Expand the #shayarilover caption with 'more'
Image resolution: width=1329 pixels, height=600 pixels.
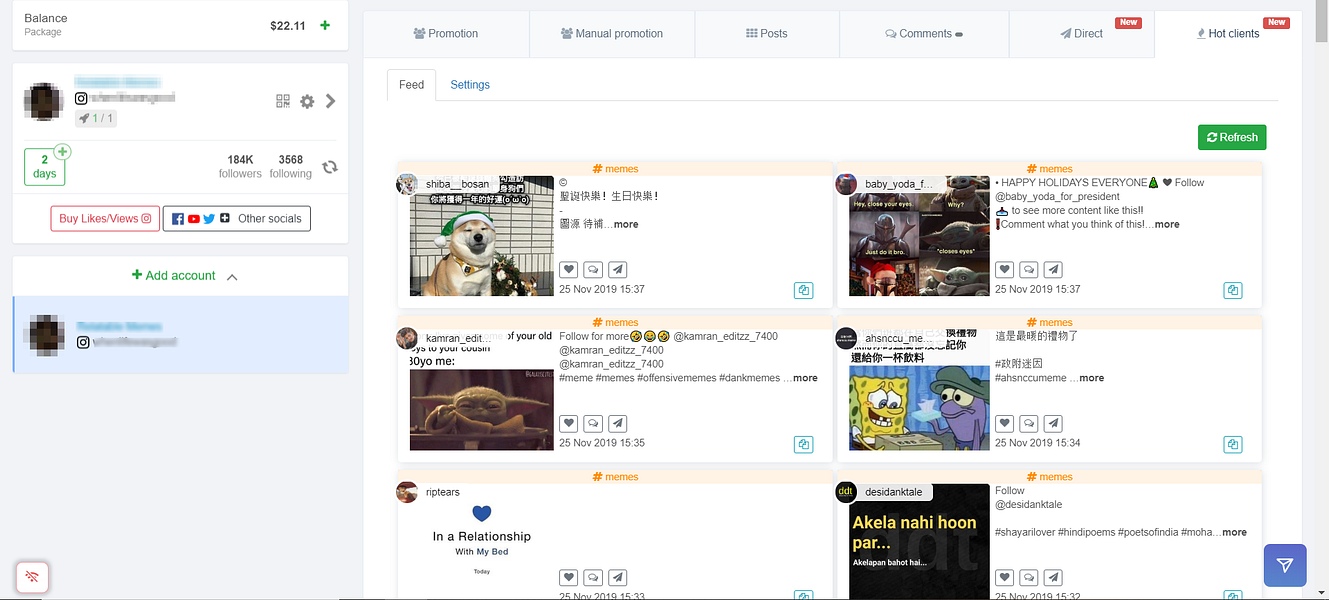click(x=1234, y=533)
